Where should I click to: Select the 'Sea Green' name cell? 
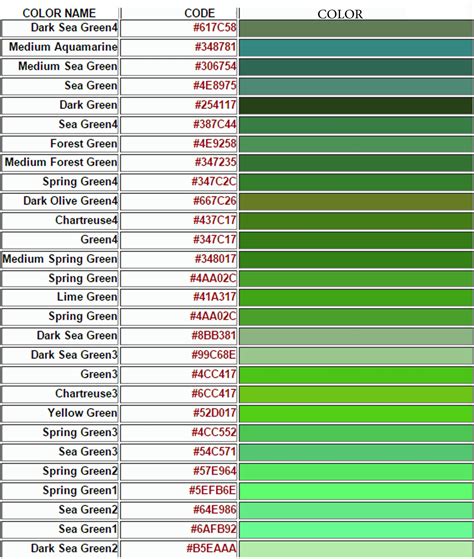click(x=60, y=86)
